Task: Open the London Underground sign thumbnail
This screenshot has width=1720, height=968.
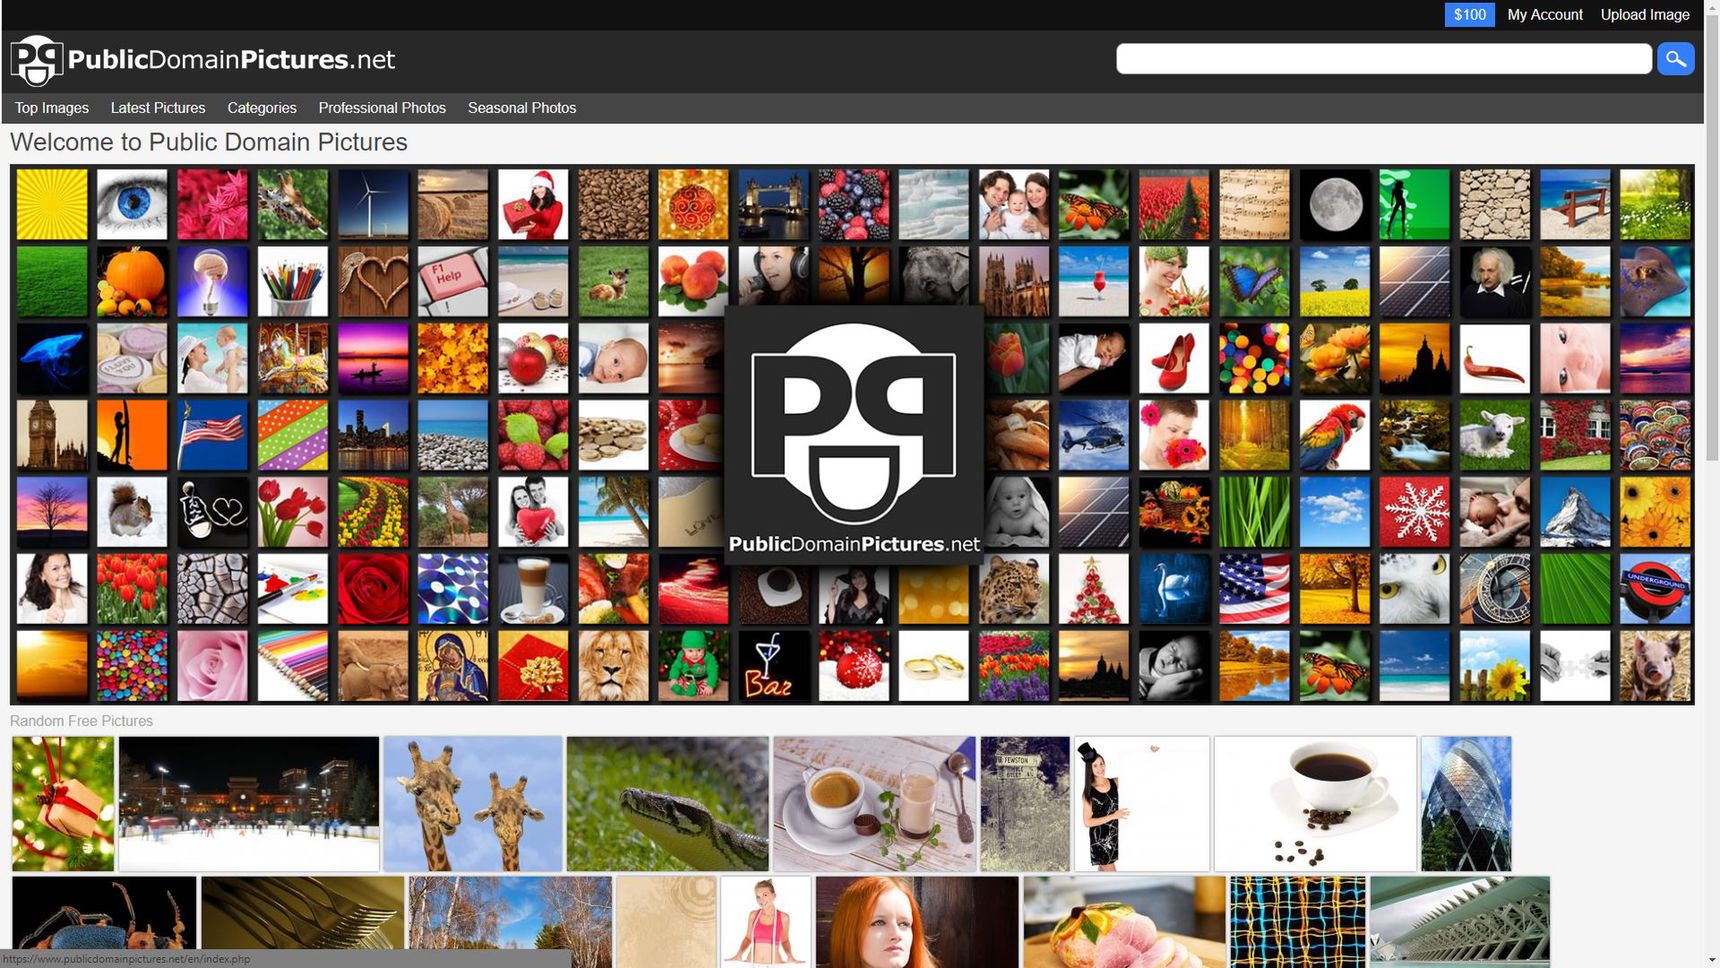Action: click(1655, 589)
